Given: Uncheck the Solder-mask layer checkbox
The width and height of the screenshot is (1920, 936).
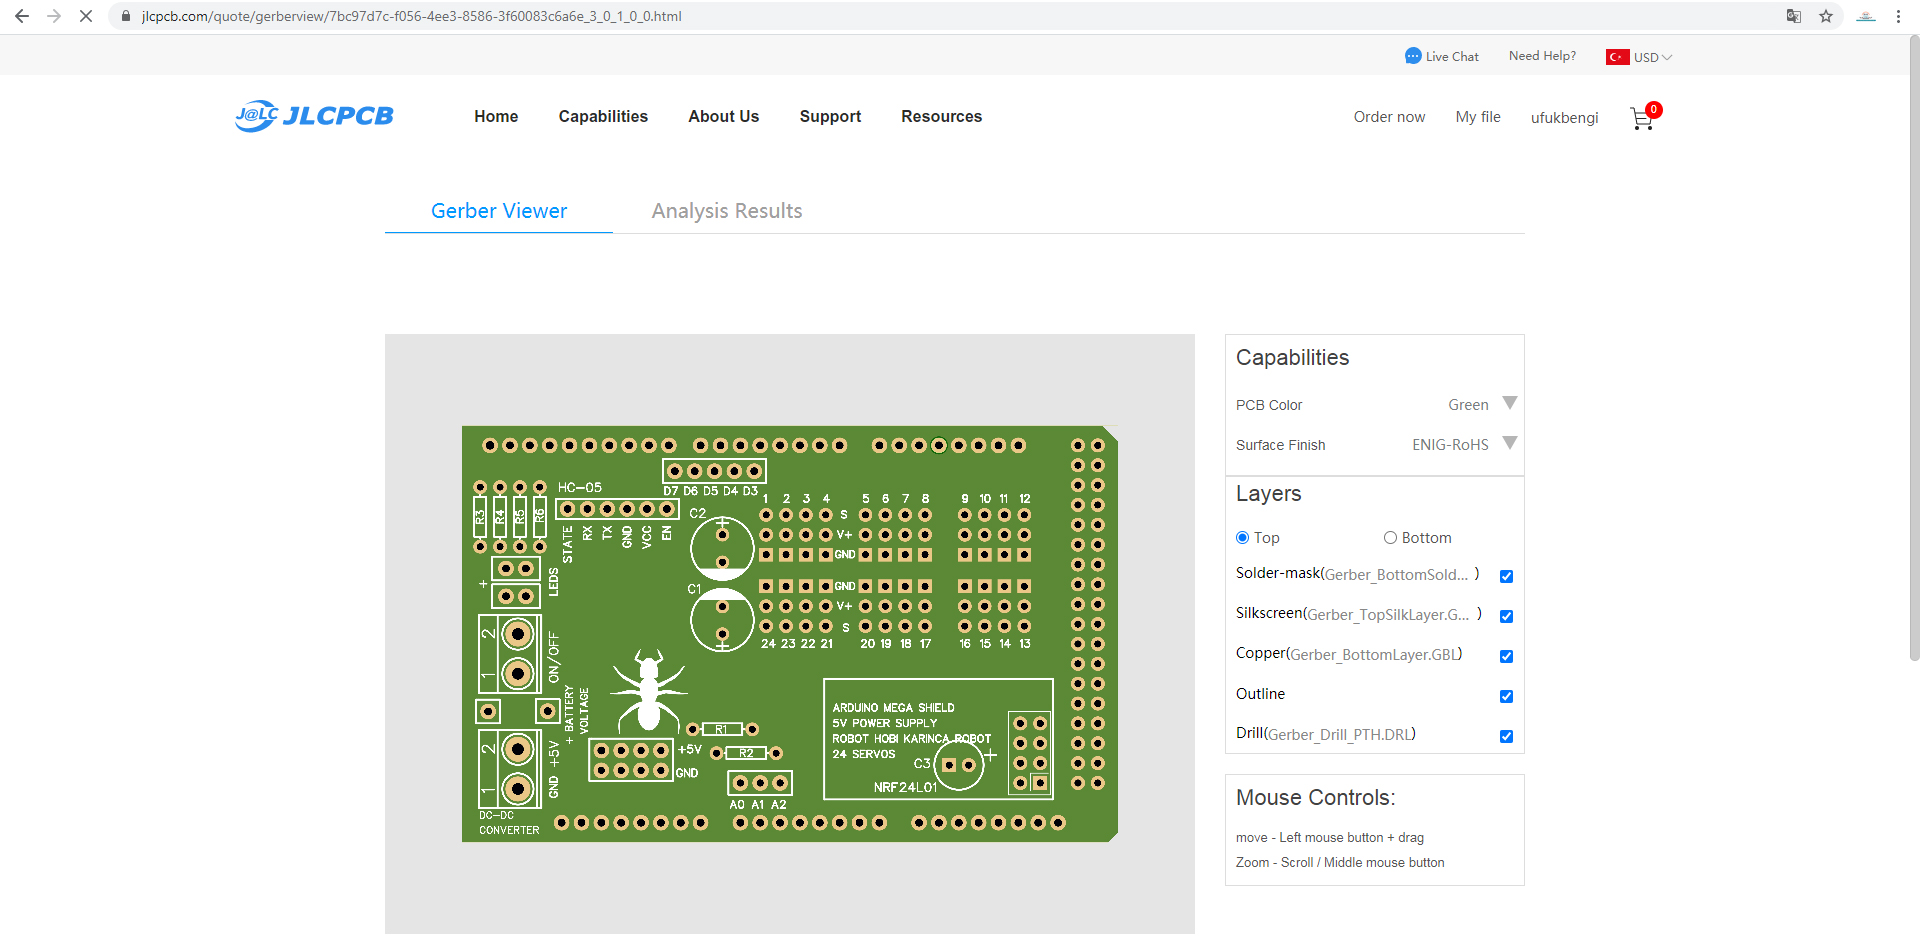Looking at the screenshot, I should (1506, 576).
